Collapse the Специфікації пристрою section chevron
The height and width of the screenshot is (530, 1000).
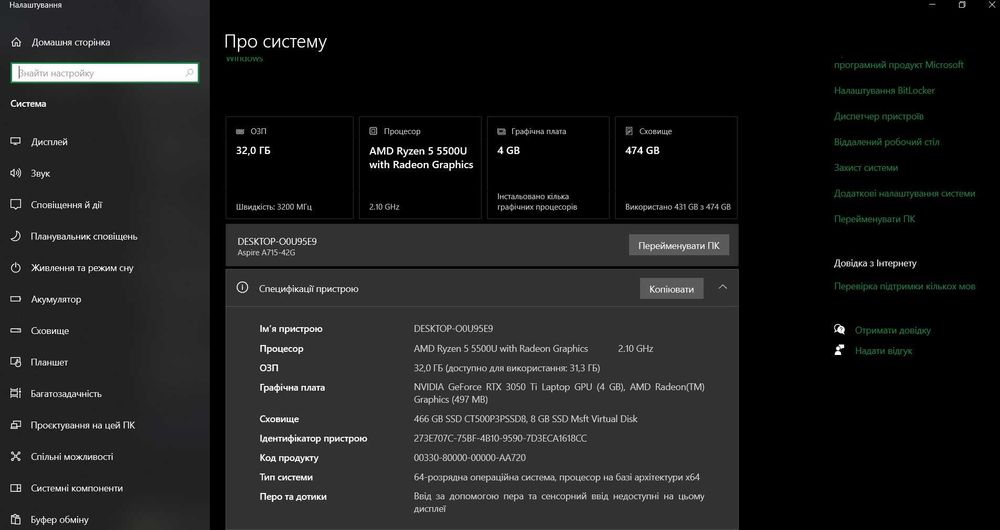click(723, 288)
